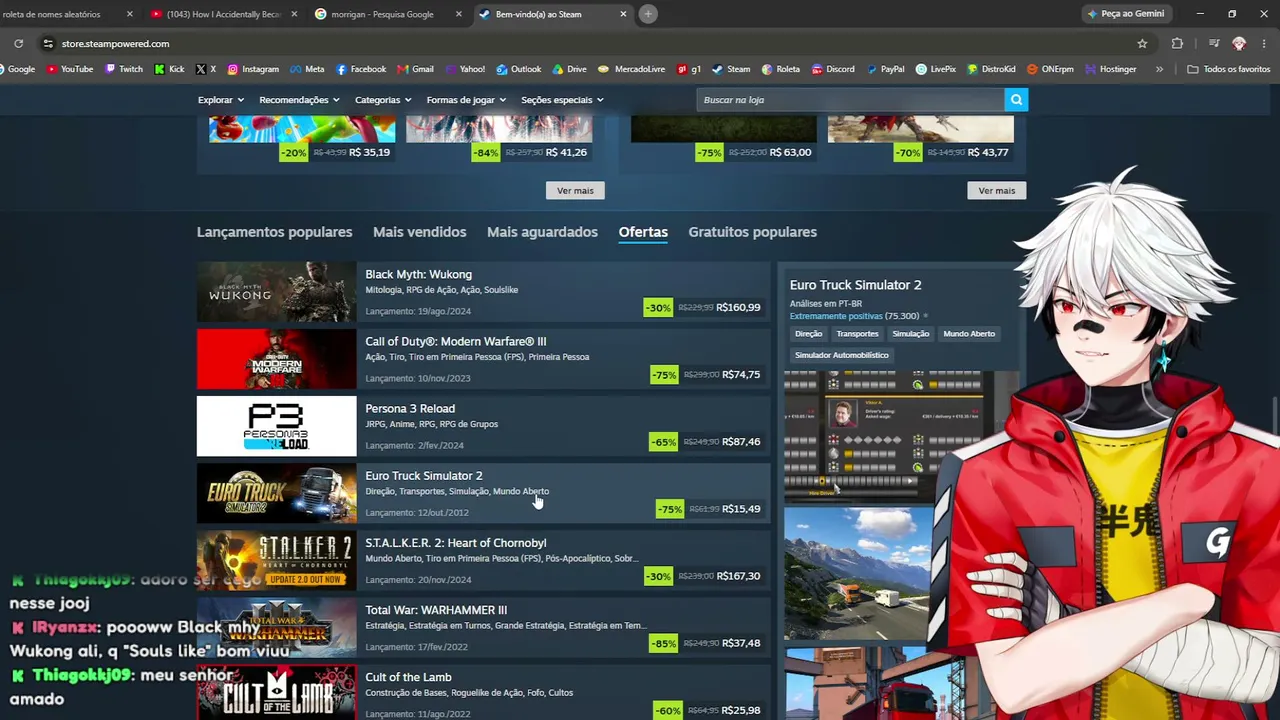Click the Transportes tag in preview panel
Viewport: 1280px width, 720px height.
pos(857,334)
